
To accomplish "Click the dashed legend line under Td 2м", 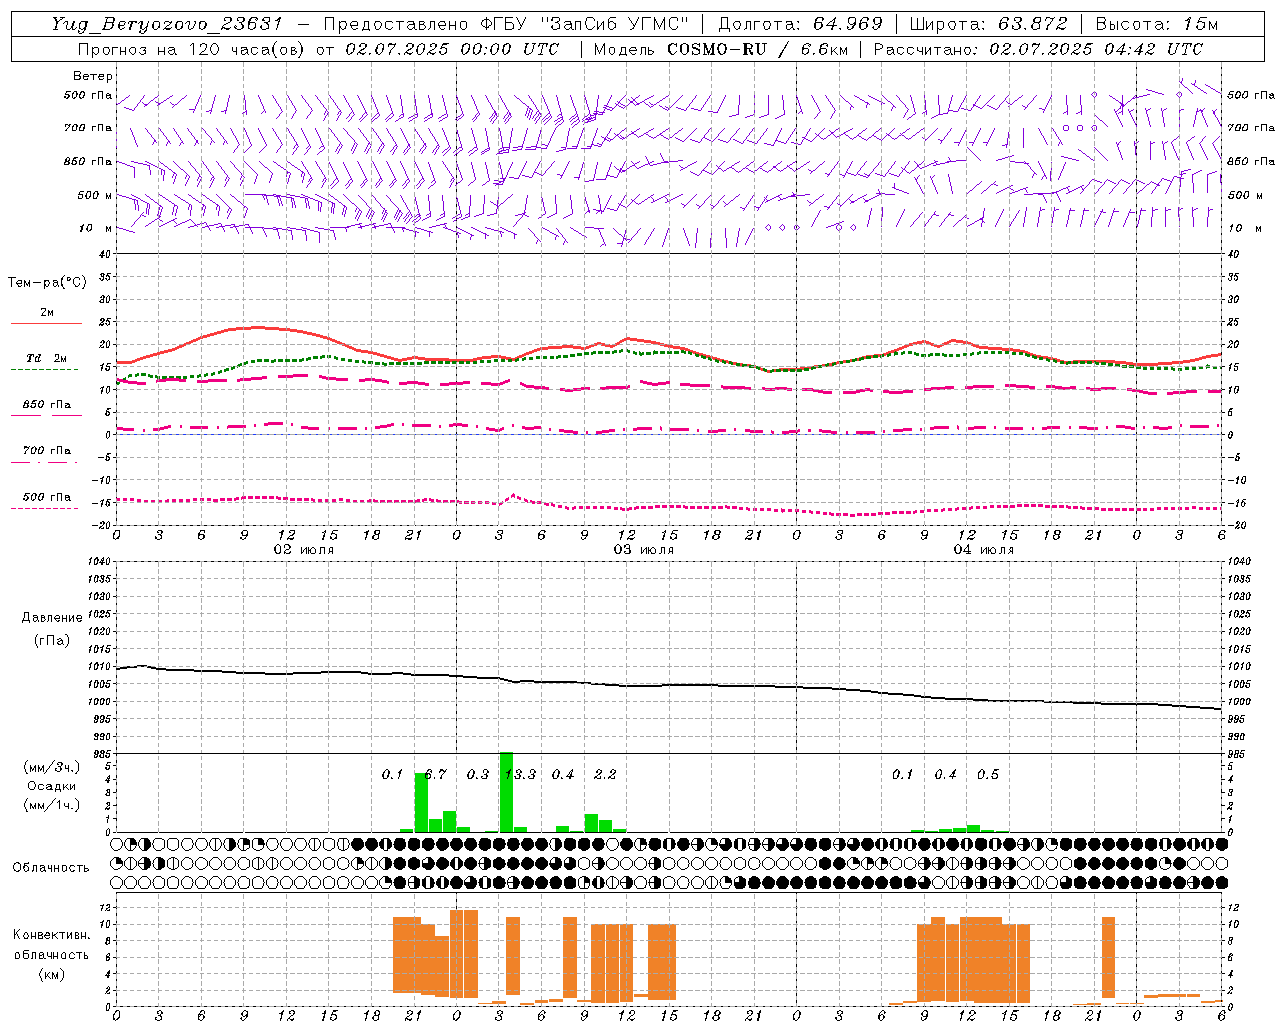I will pos(45,369).
